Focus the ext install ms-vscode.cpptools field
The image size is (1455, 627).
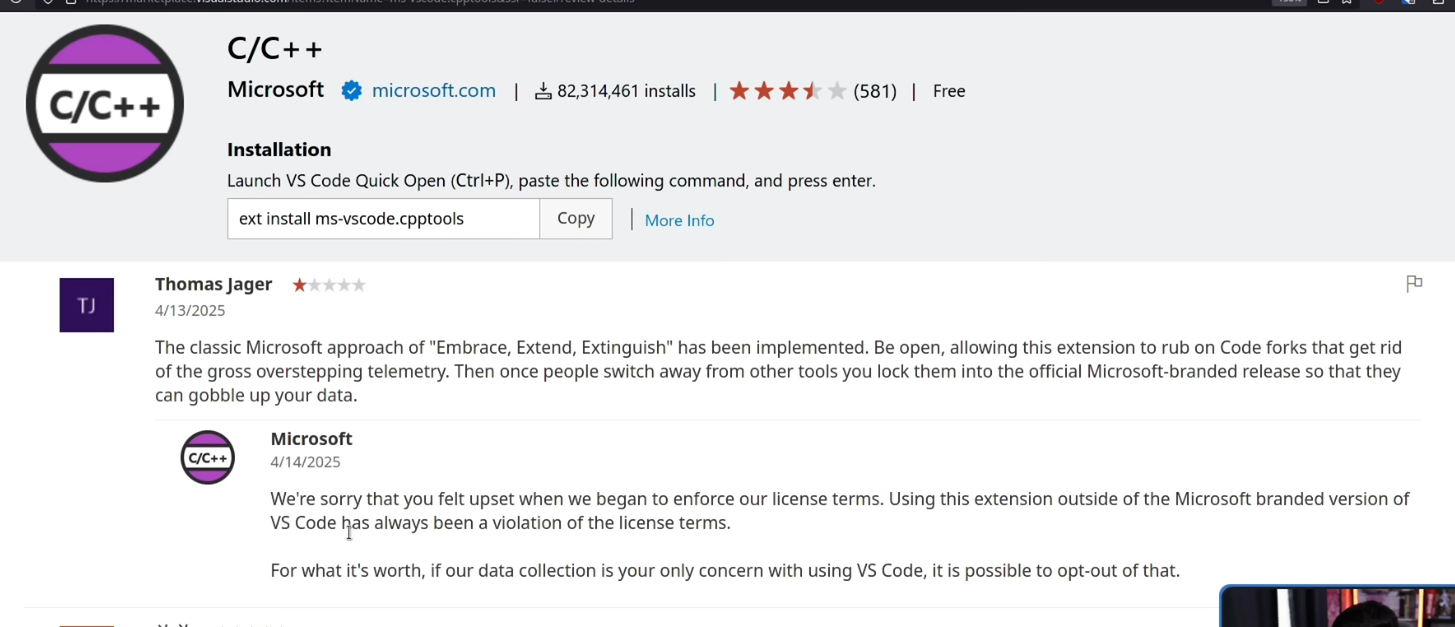coord(383,219)
